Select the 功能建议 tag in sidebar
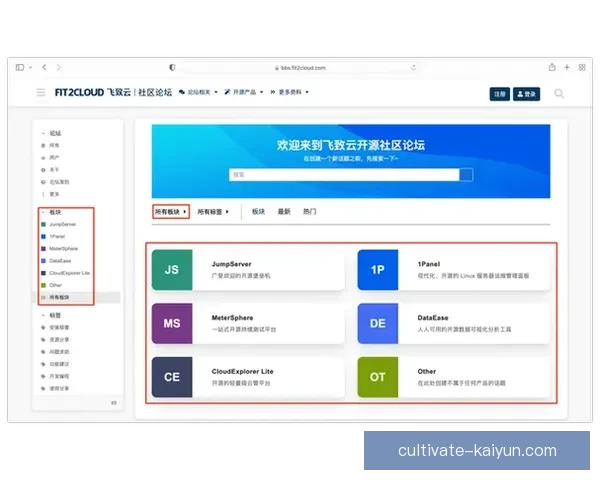Image resolution: width=600 pixels, height=480 pixels. pyautogui.click(x=59, y=364)
